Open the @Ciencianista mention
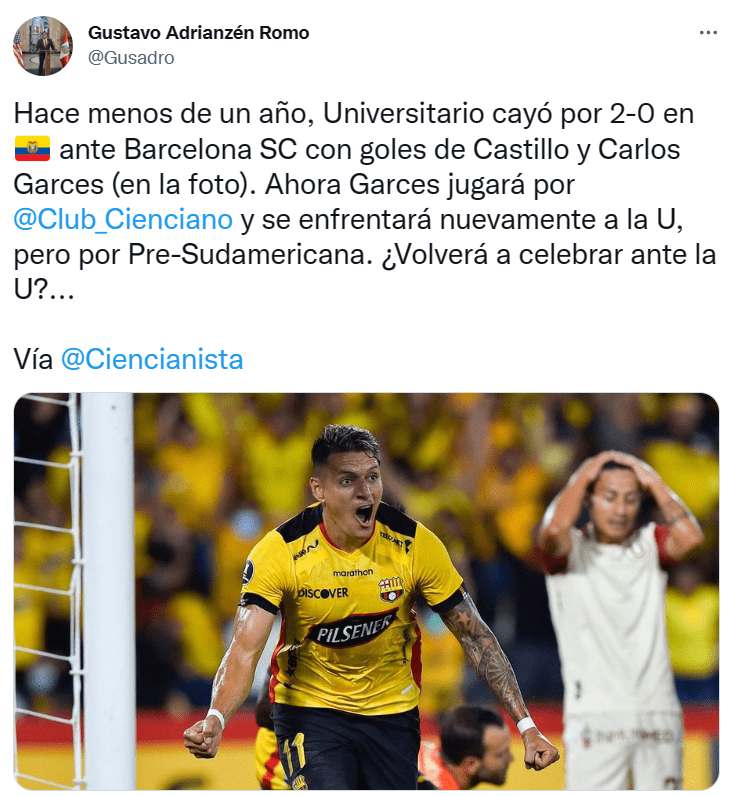The height and width of the screenshot is (796, 740). point(152,359)
